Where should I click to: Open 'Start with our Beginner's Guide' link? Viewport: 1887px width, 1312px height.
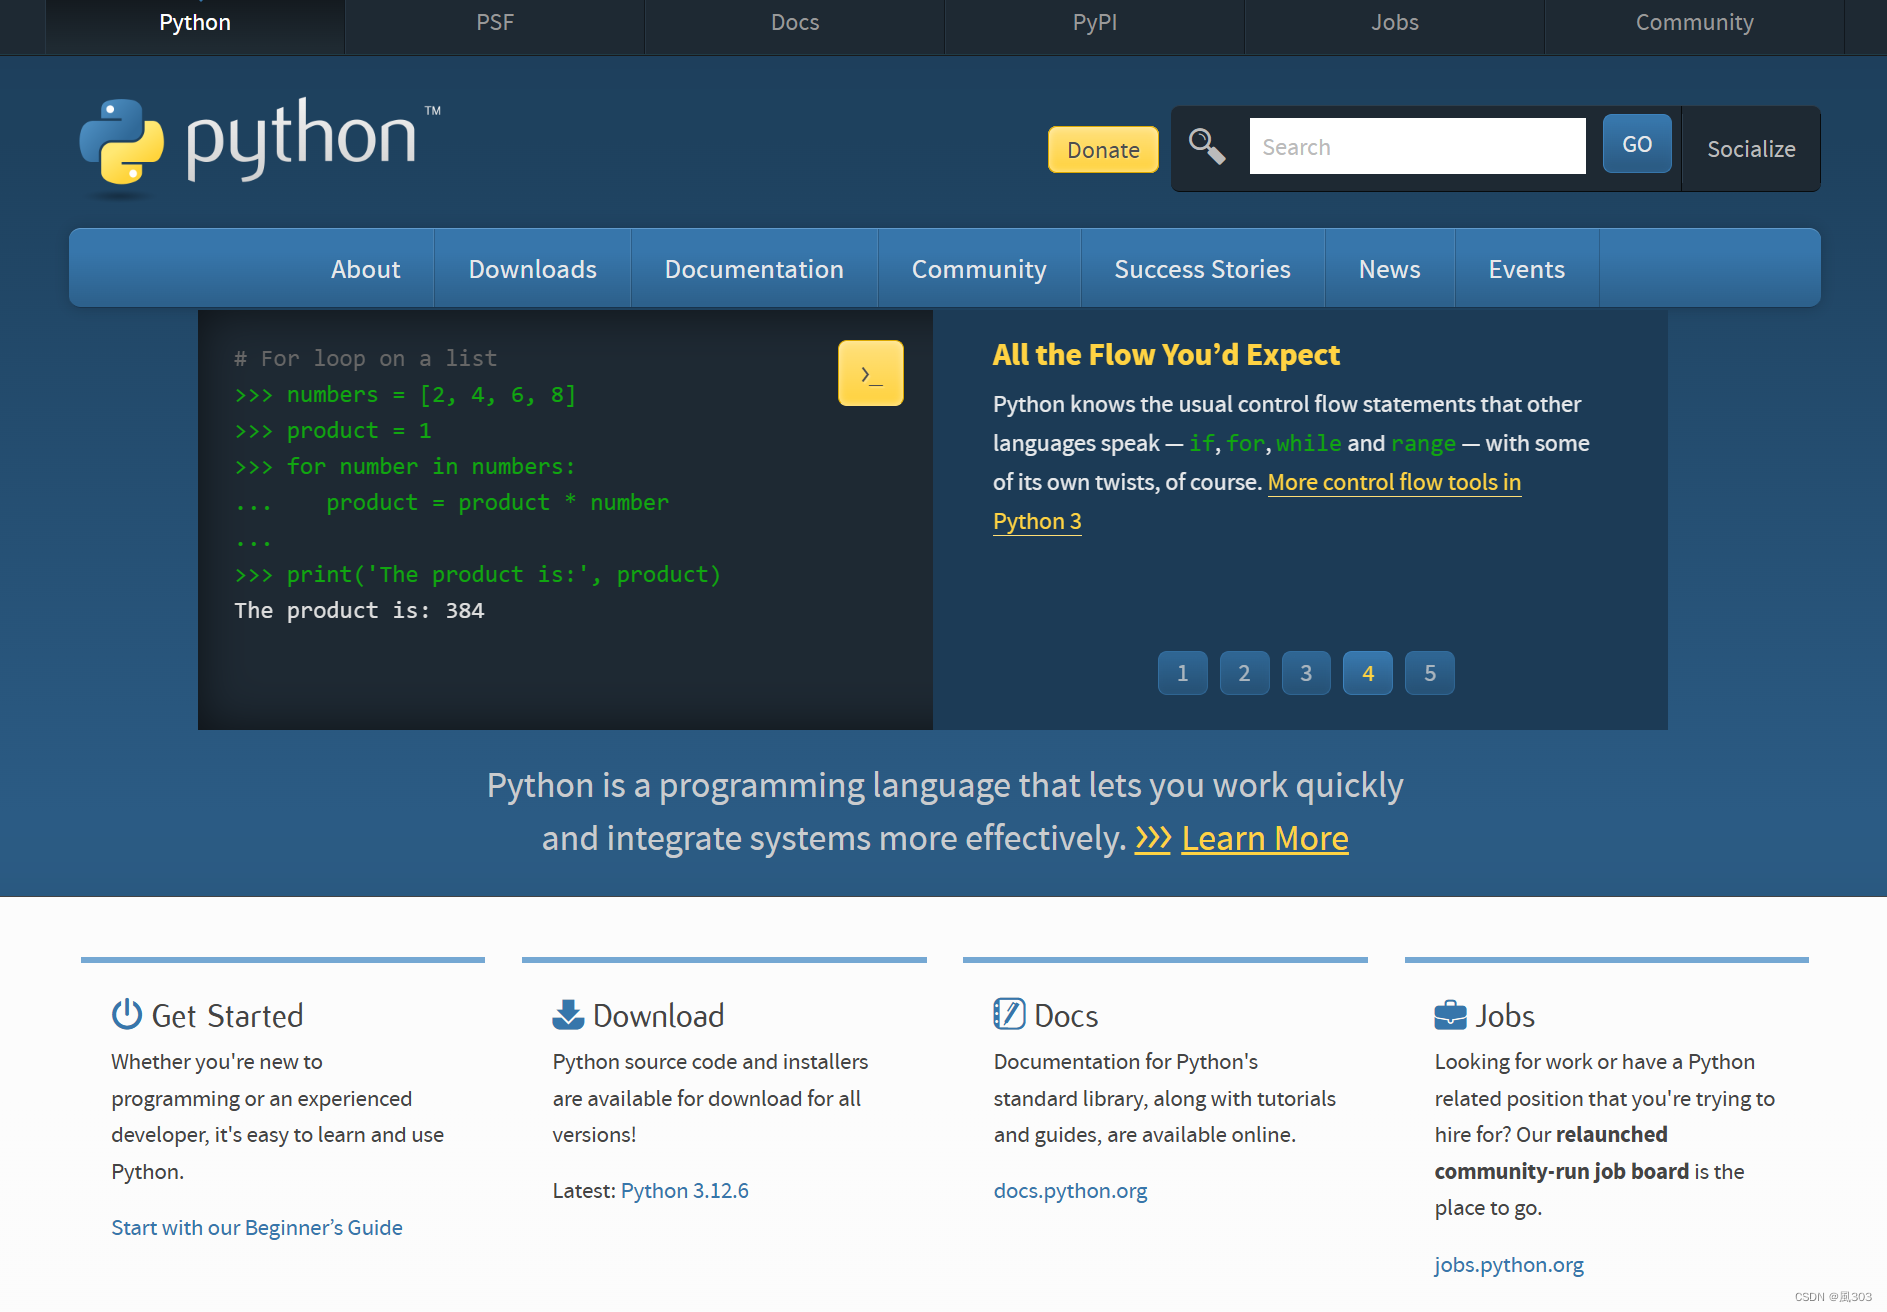tap(257, 1227)
